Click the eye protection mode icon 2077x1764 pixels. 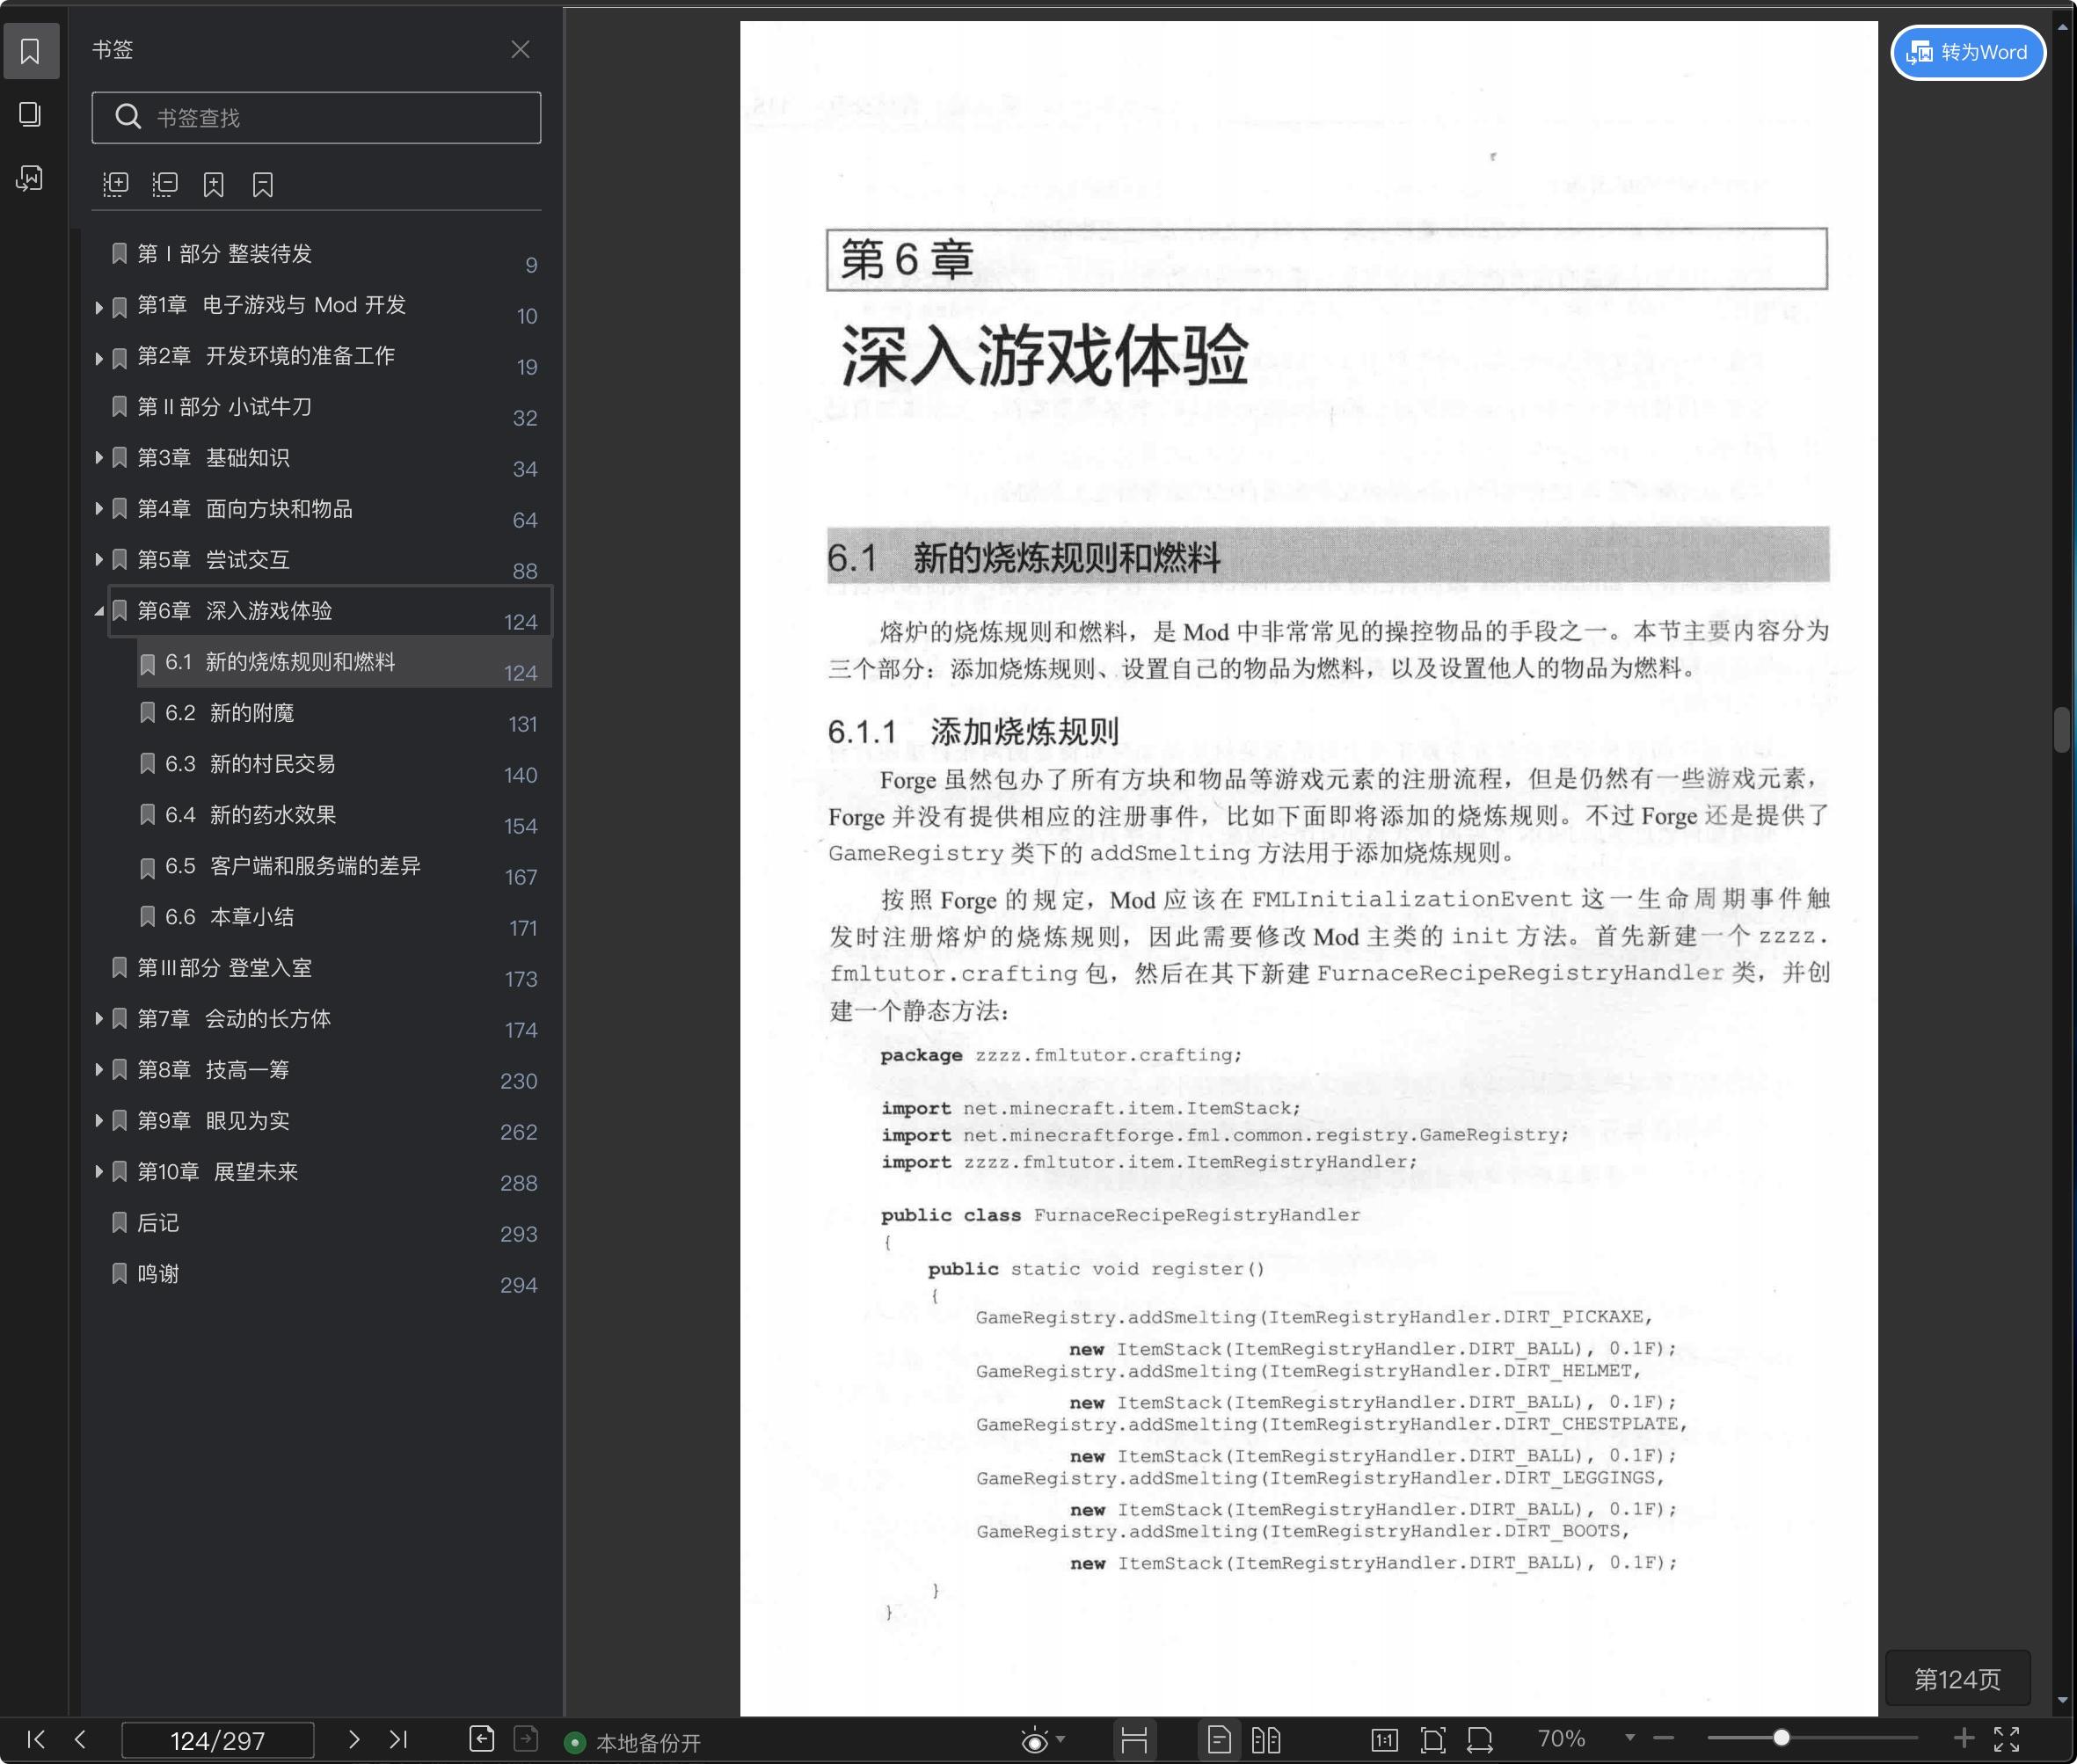point(1035,1741)
